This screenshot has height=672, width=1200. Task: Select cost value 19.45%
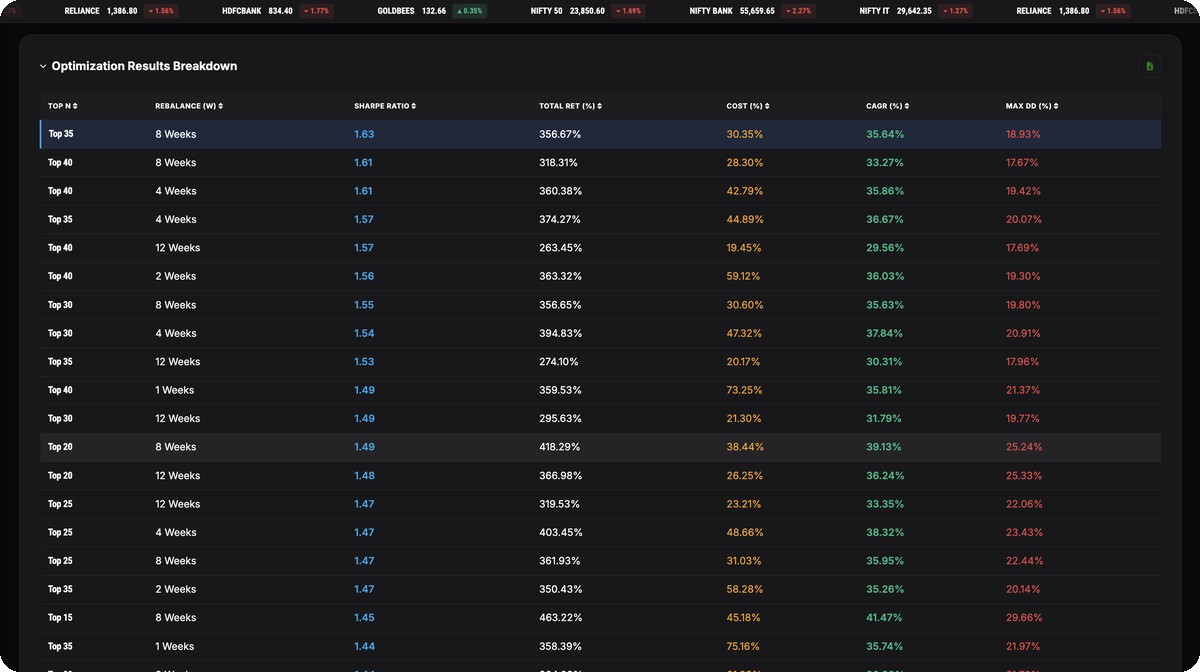click(x=744, y=248)
